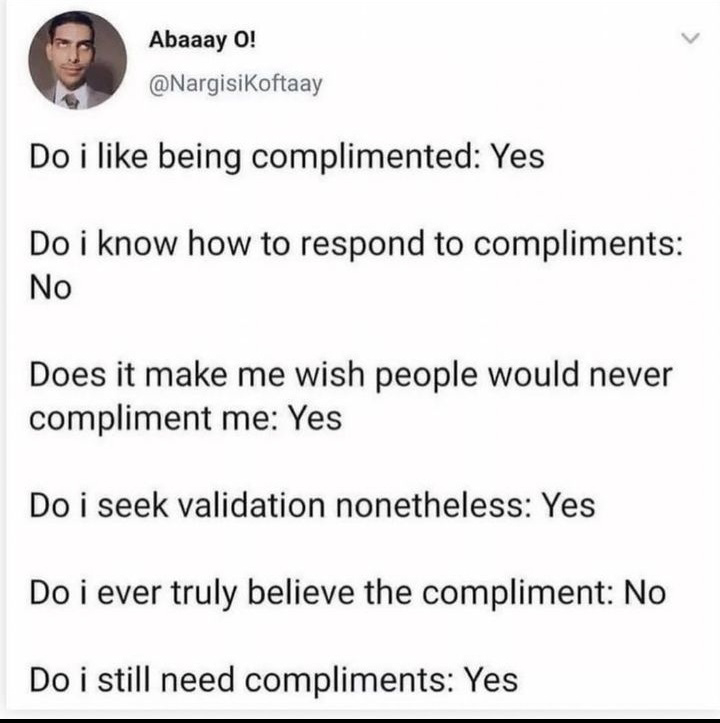Click the profile avatar photo
Image resolution: width=720 pixels, height=723 pixels.
pyautogui.click(x=77, y=59)
